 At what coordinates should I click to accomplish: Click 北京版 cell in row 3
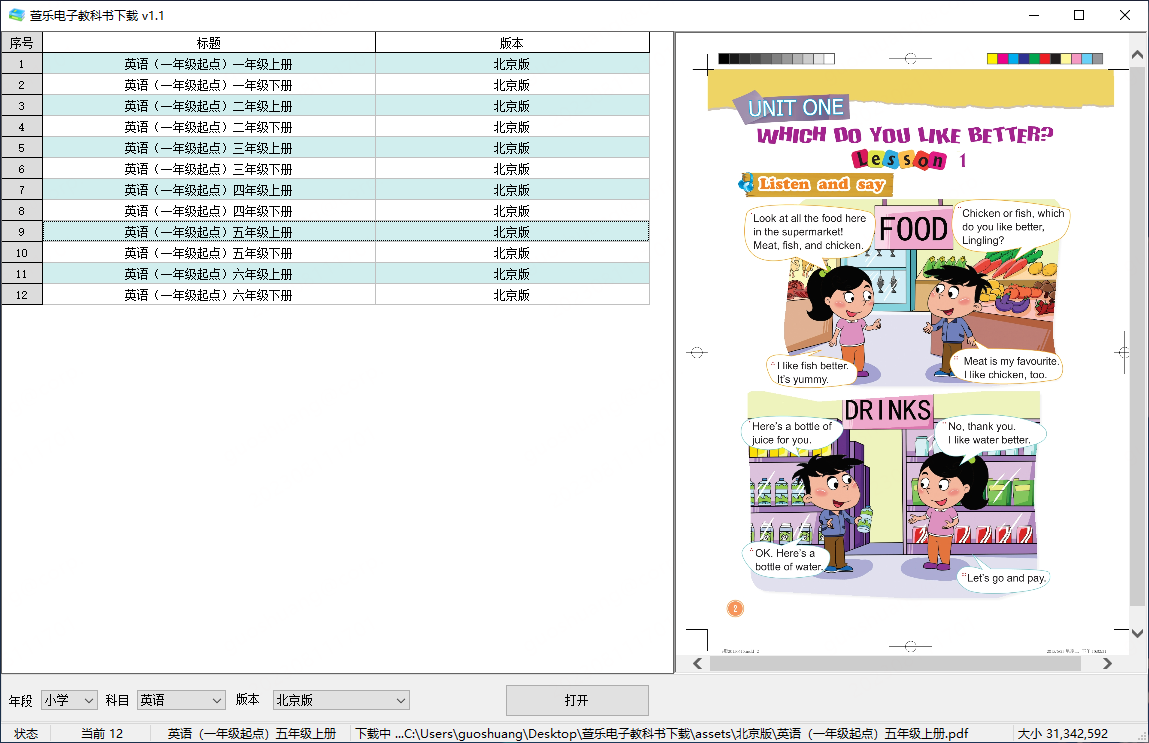click(512, 106)
